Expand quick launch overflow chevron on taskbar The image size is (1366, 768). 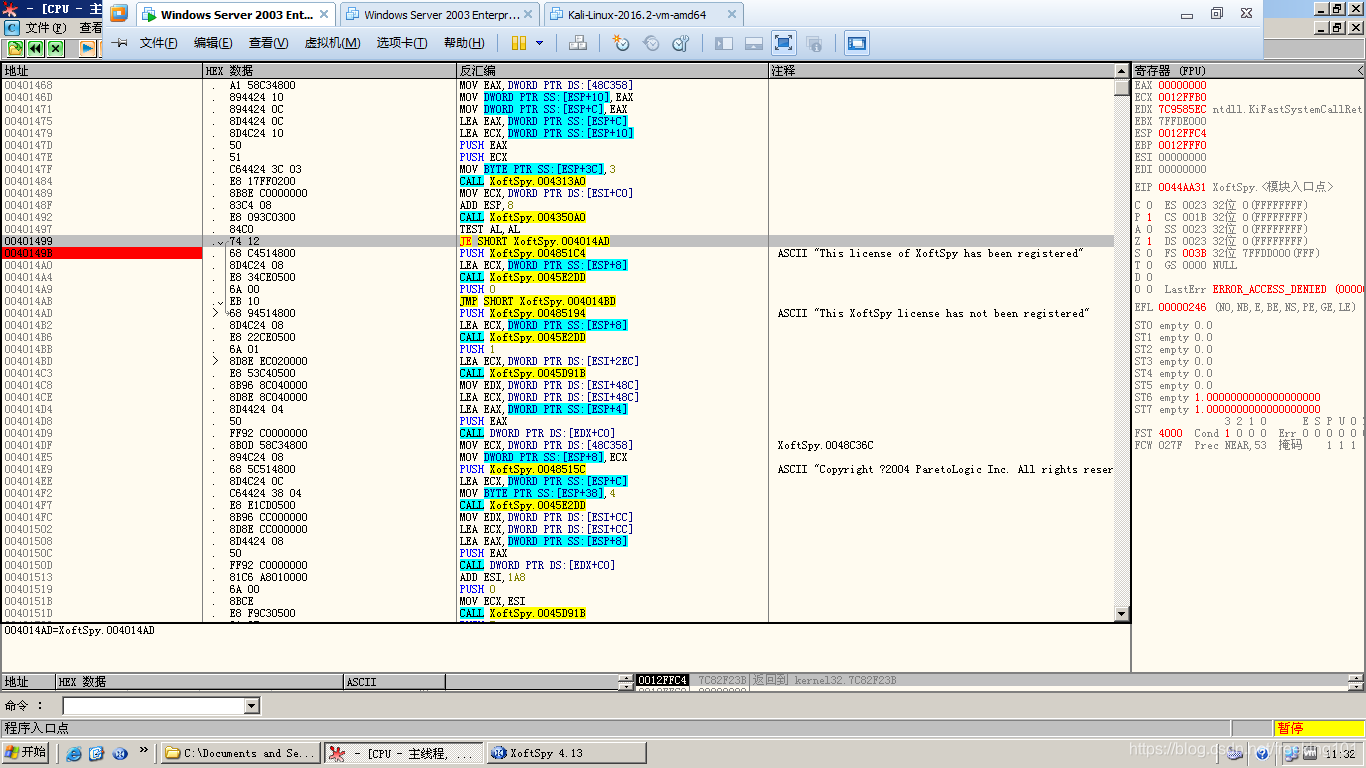click(143, 749)
